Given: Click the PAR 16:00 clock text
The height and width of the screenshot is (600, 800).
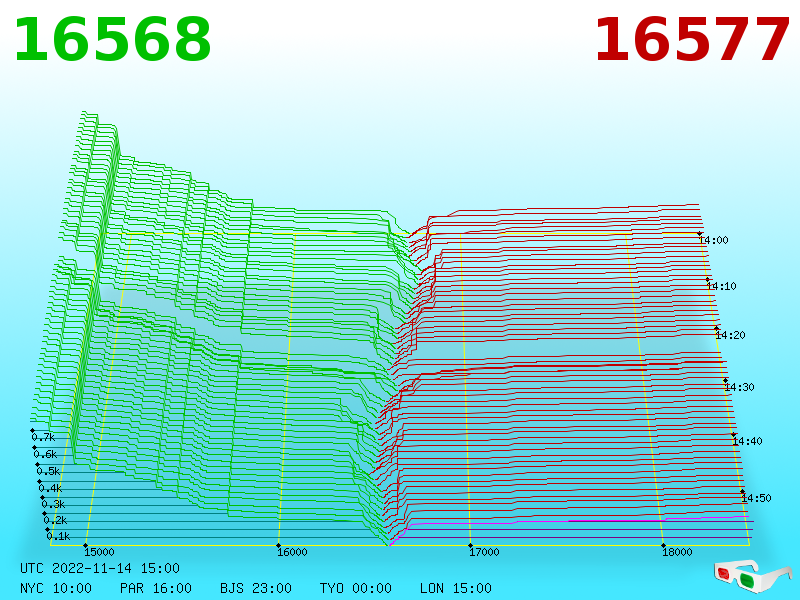Looking at the screenshot, I should [x=156, y=588].
